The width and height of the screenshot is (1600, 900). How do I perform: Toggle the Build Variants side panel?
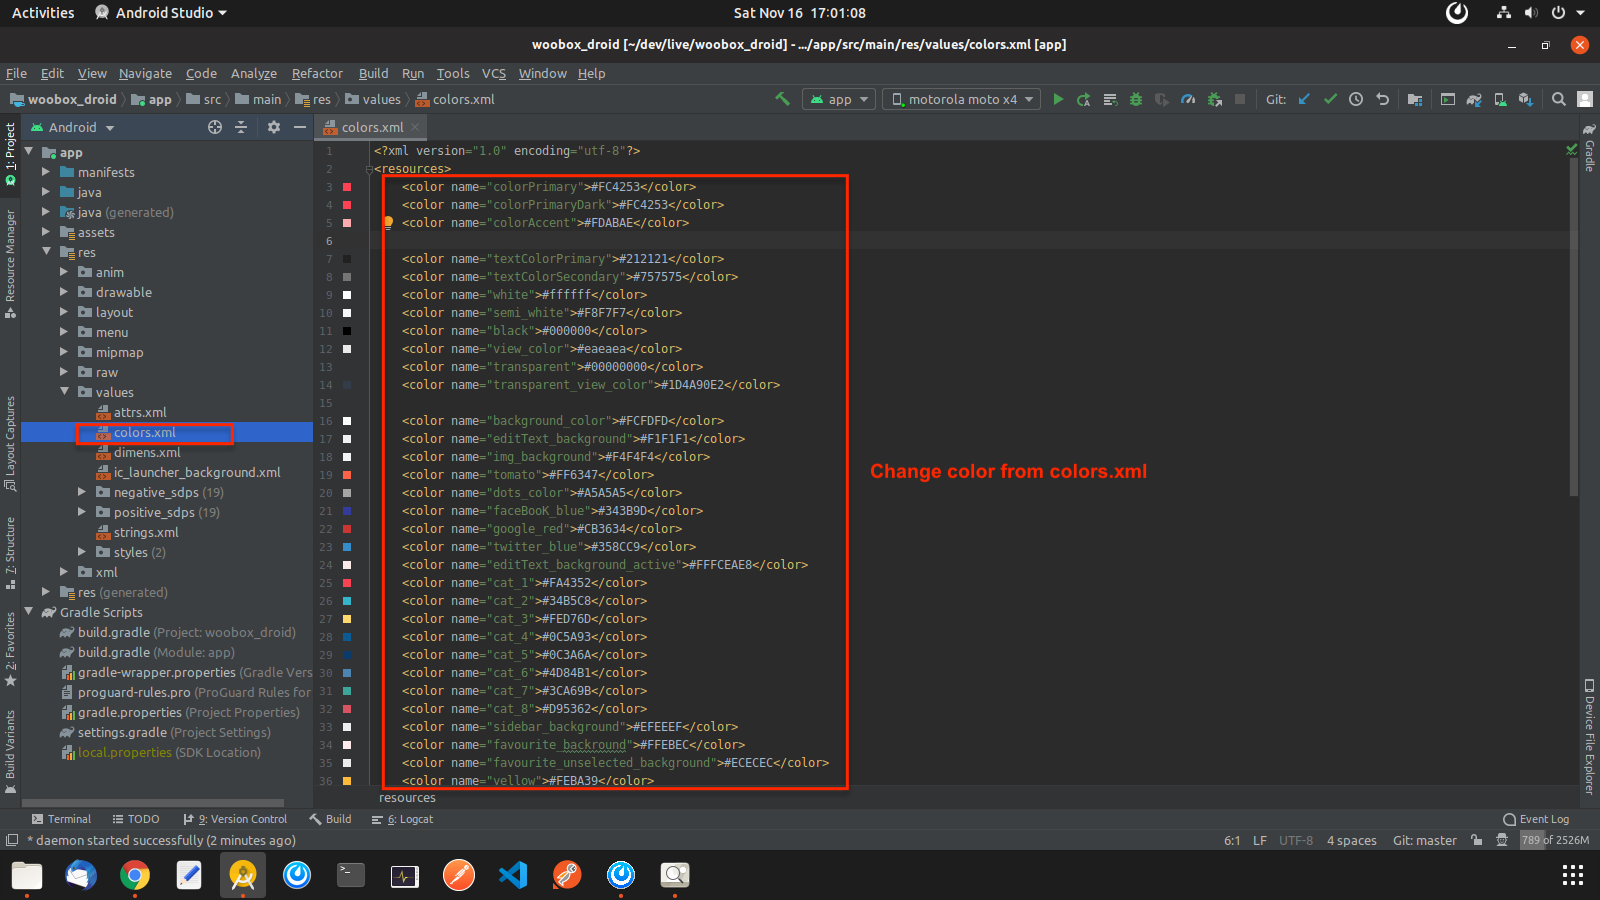point(10,751)
